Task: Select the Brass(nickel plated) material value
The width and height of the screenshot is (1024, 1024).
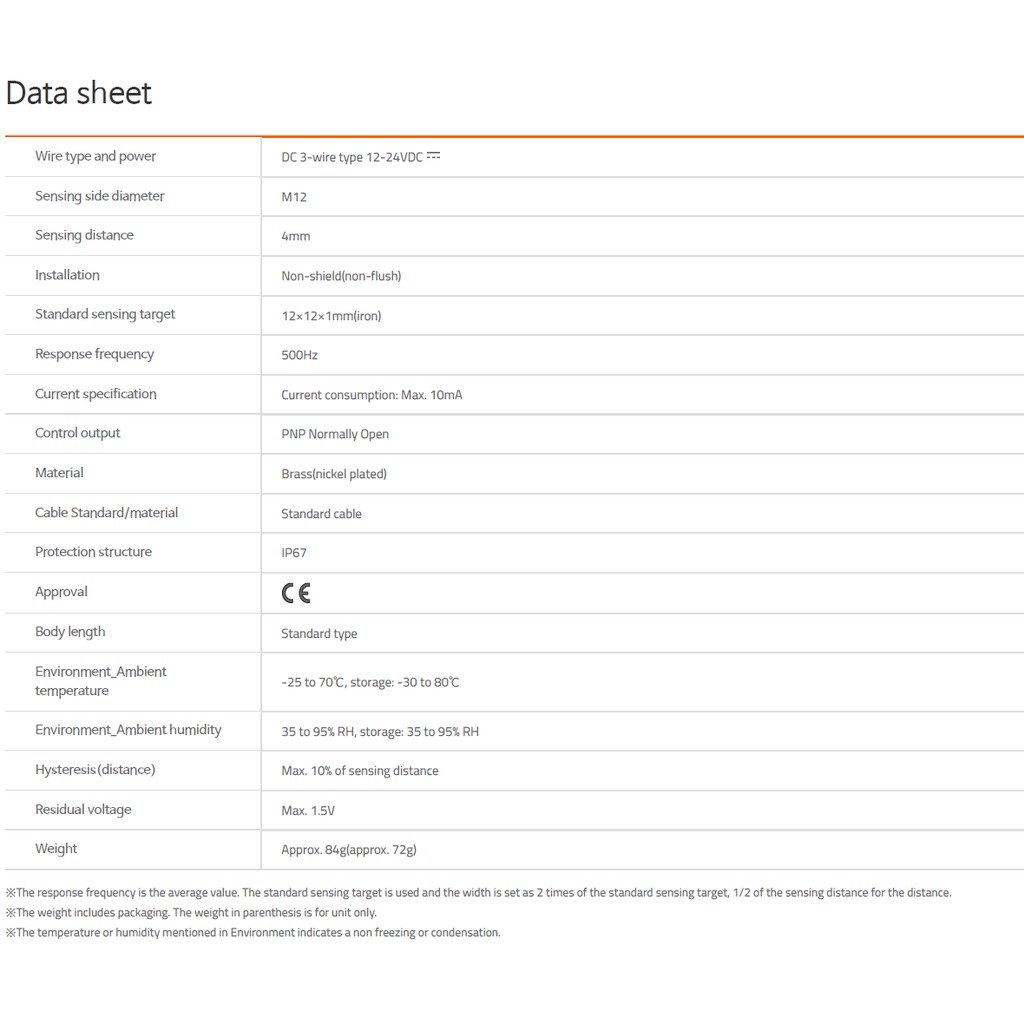Action: tap(334, 474)
